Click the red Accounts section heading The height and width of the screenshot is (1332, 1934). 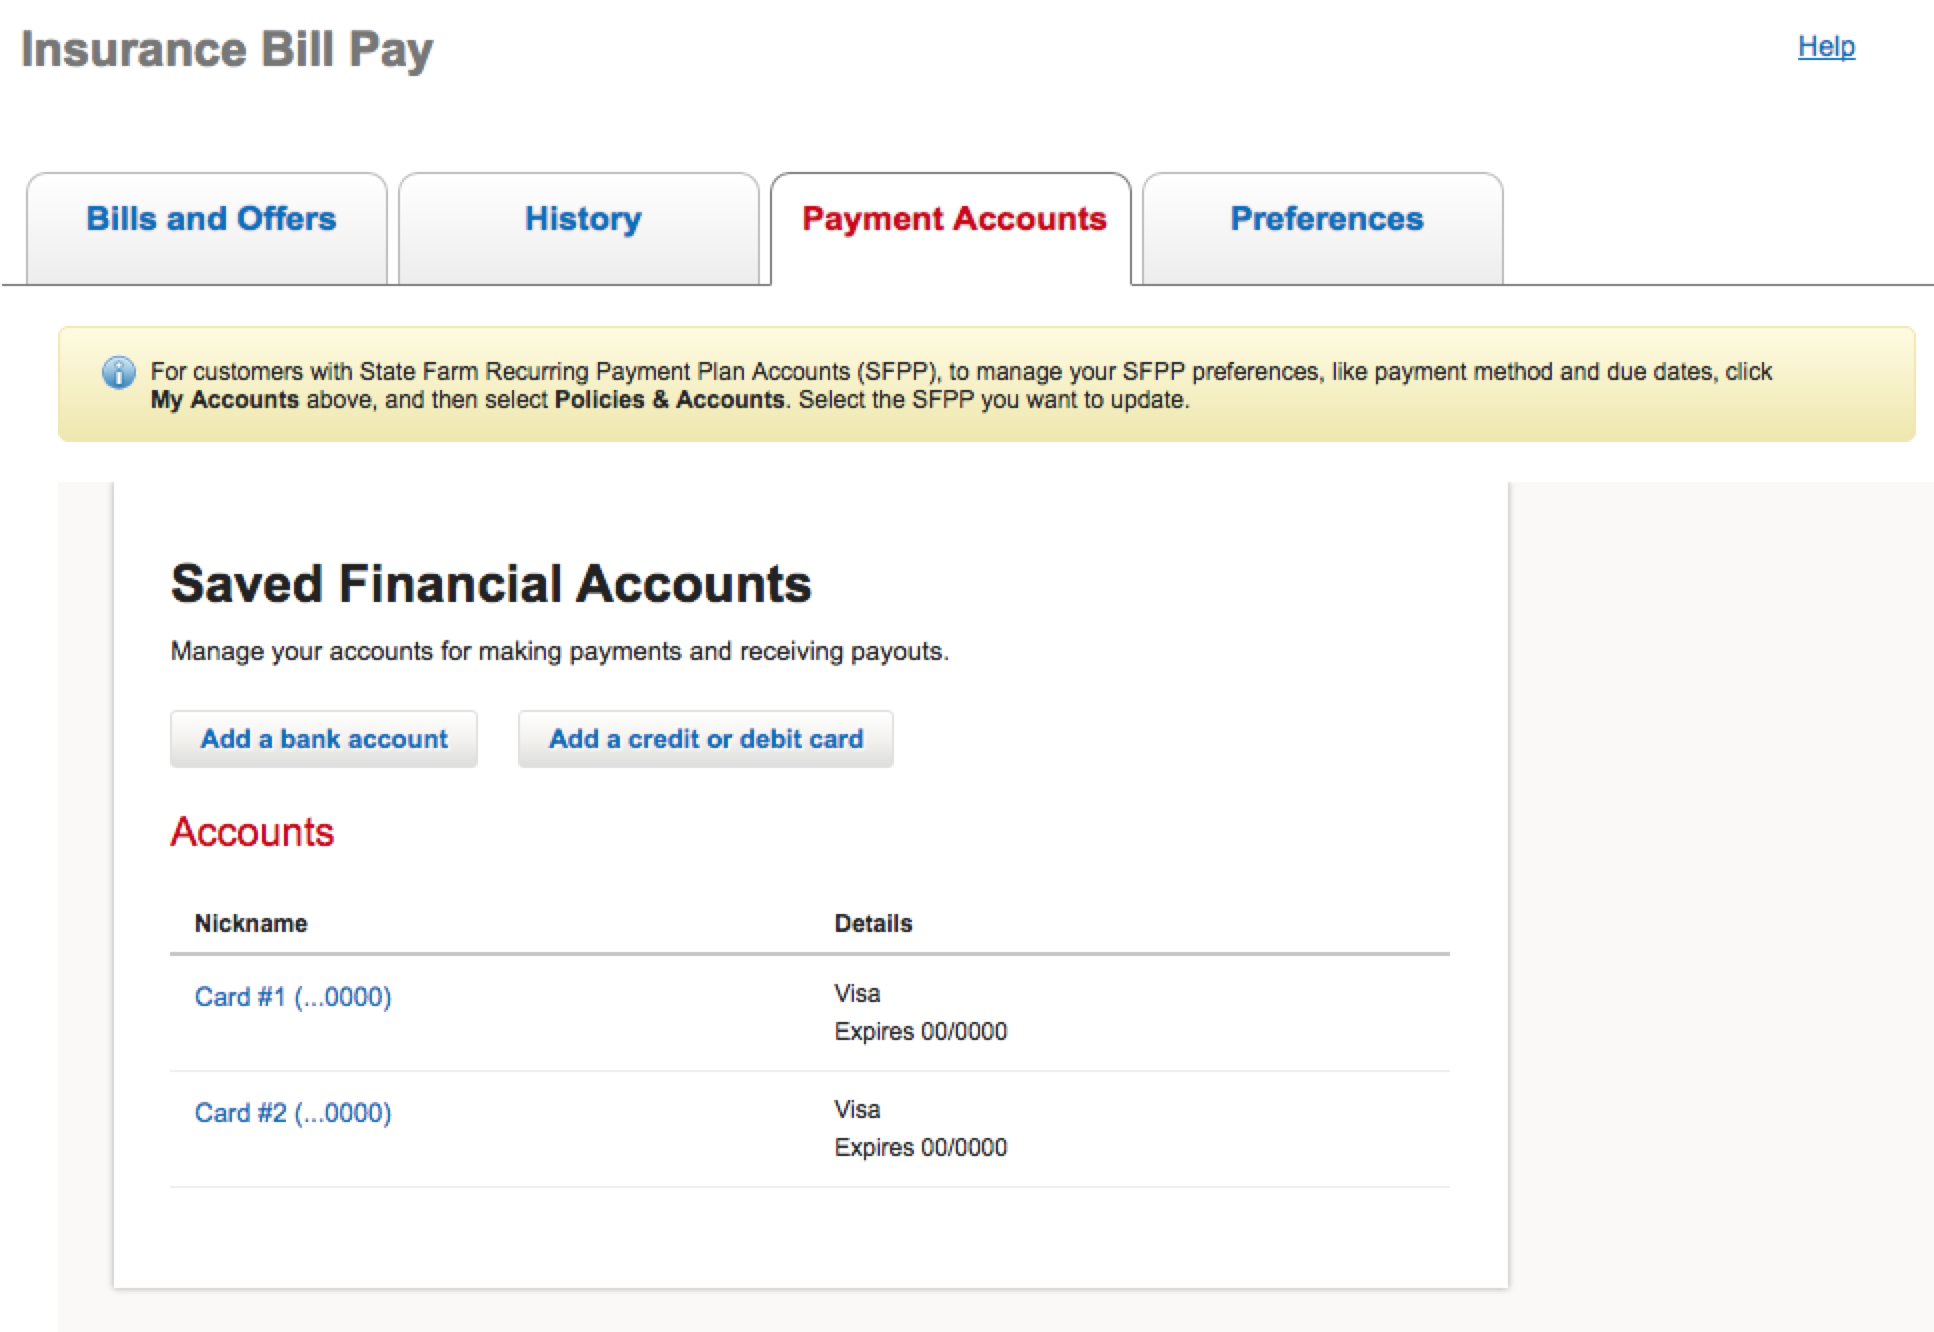[x=252, y=832]
